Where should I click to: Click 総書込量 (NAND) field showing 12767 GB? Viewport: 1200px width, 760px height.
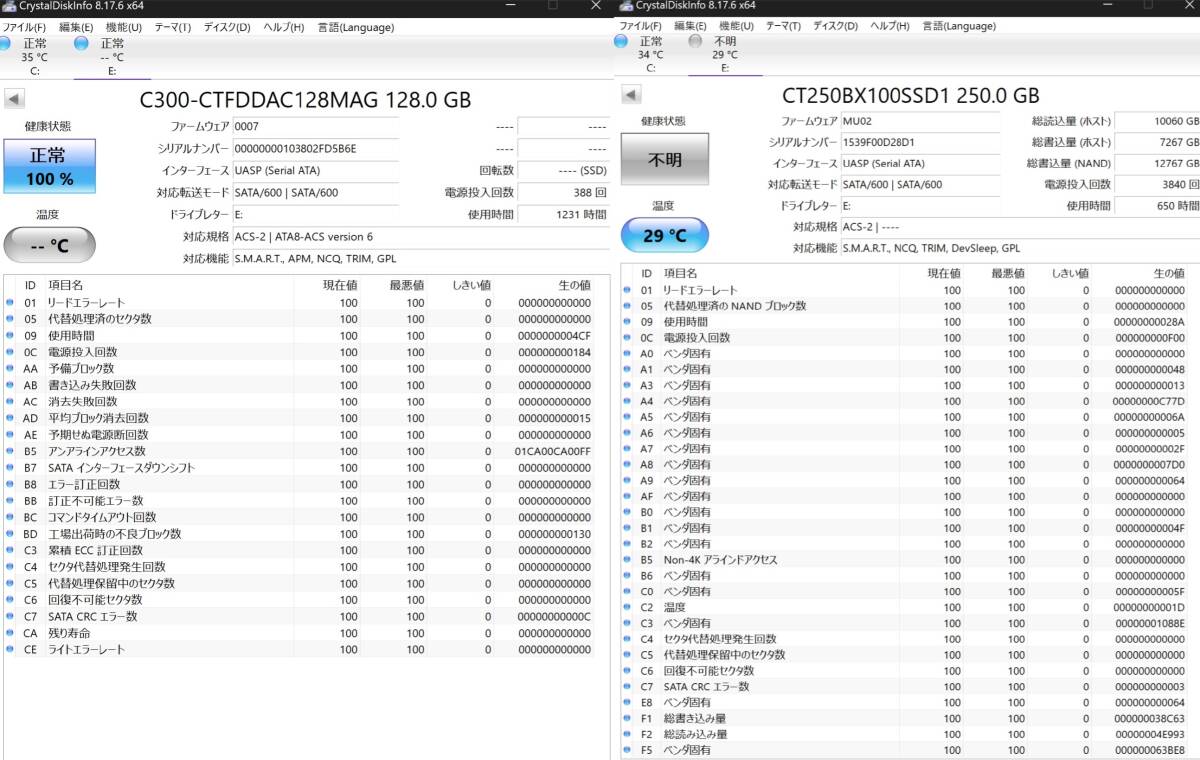point(1157,163)
